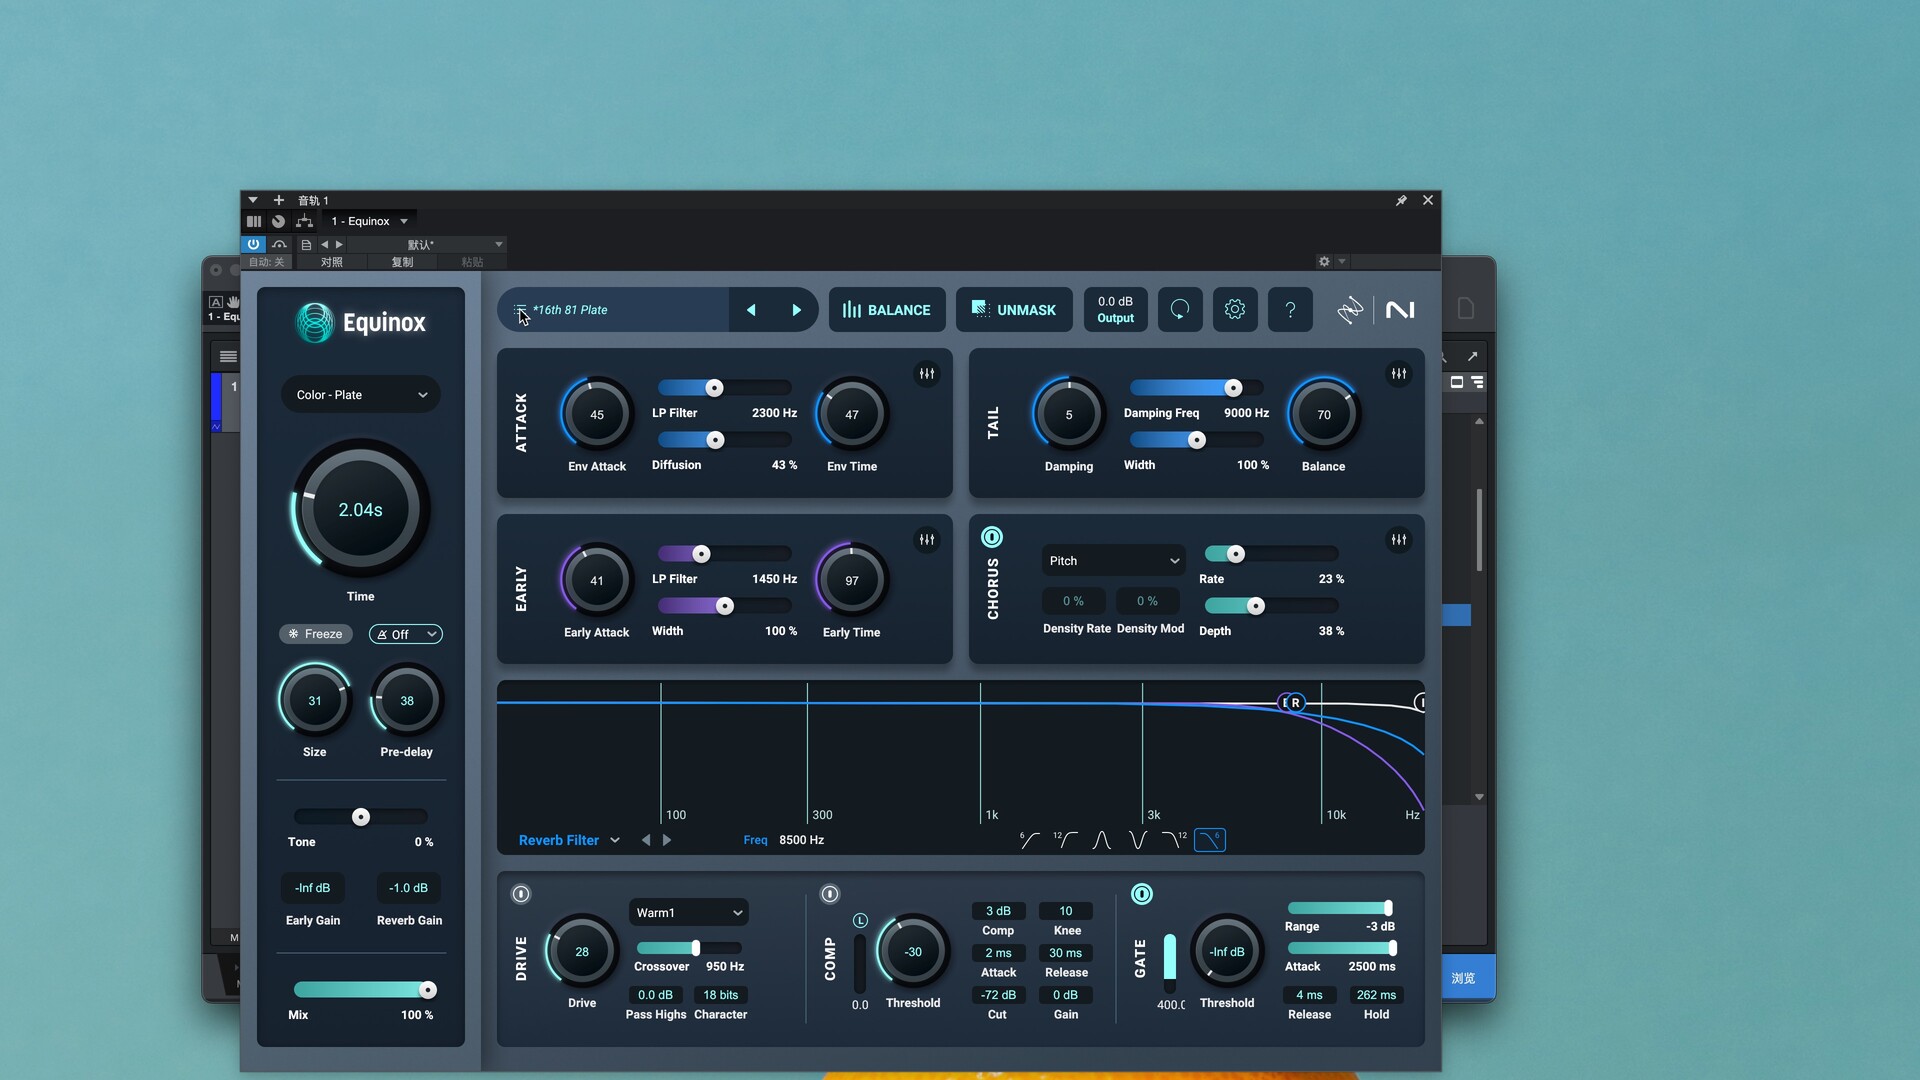Viewport: 1920px width, 1080px height.
Task: Select the 12 dB low-pass filter shape
Action: tap(1173, 840)
